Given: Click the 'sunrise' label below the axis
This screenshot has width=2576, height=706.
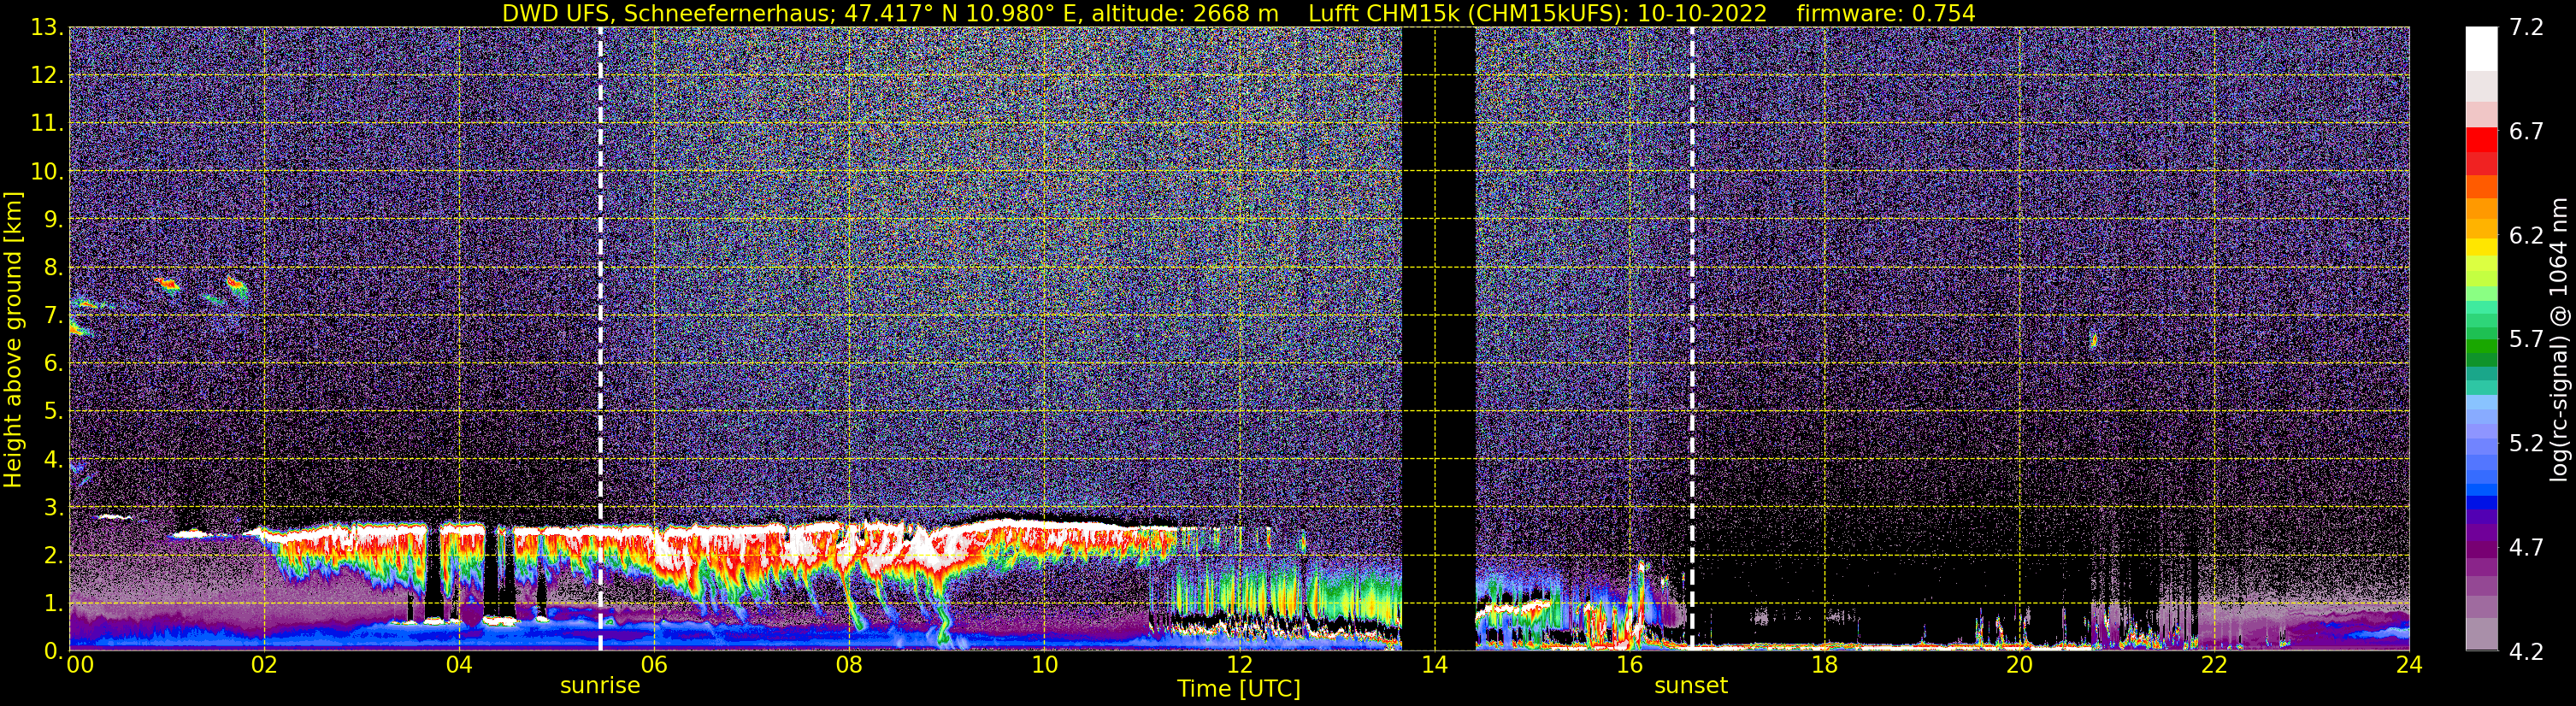Looking at the screenshot, I should pyautogui.click(x=600, y=686).
